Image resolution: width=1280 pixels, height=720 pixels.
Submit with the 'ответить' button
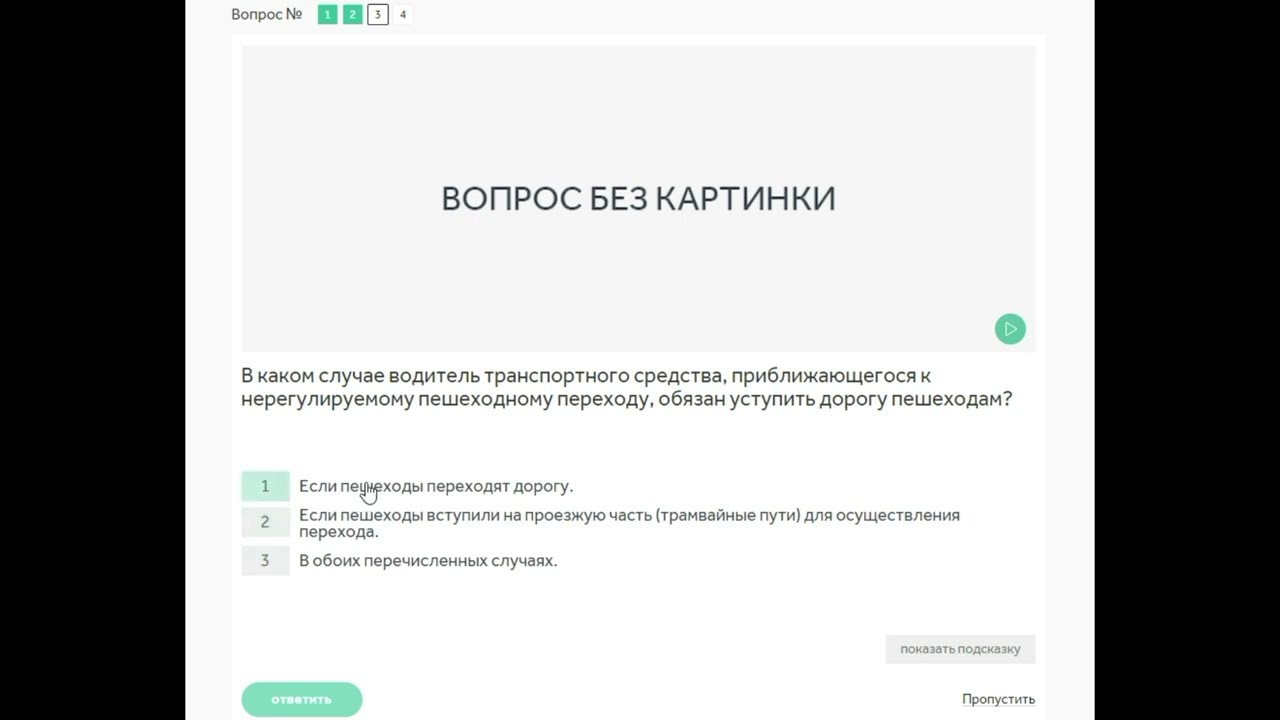tap(301, 699)
